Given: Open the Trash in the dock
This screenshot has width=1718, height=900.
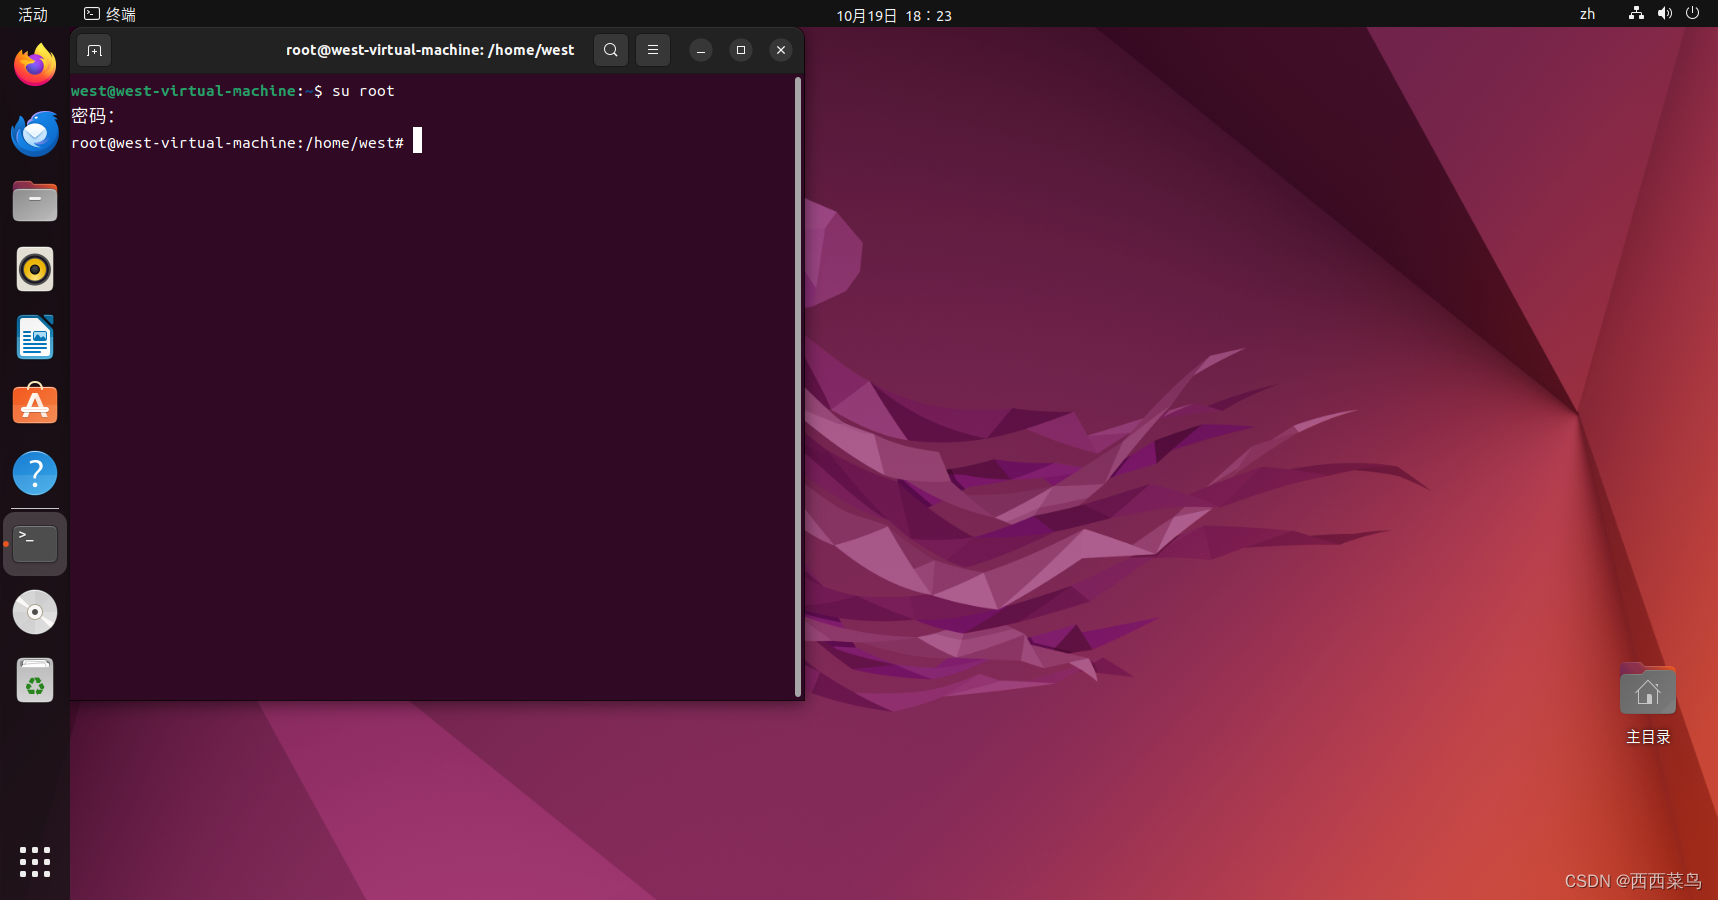Looking at the screenshot, I should pyautogui.click(x=35, y=680).
